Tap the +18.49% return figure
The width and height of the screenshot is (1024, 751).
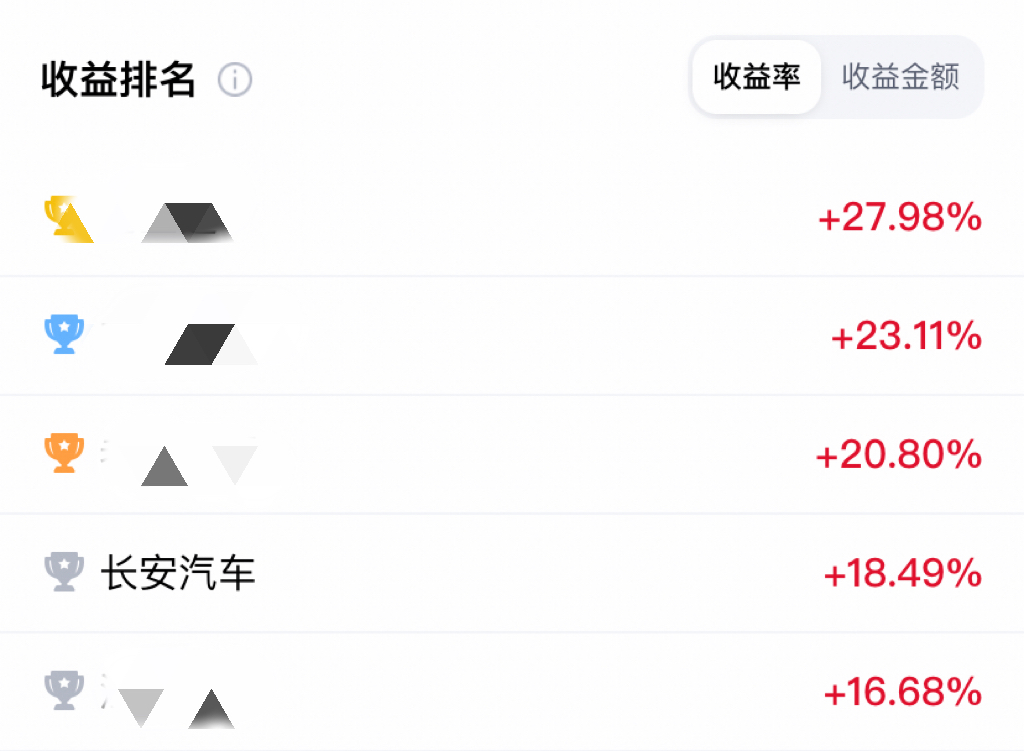[902, 574]
